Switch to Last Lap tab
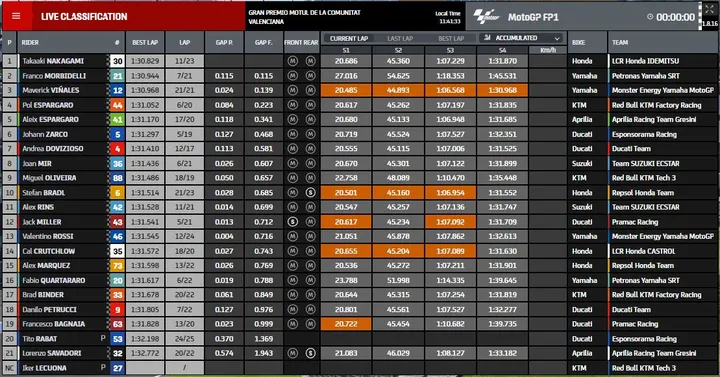720x377 pixels. pos(400,39)
